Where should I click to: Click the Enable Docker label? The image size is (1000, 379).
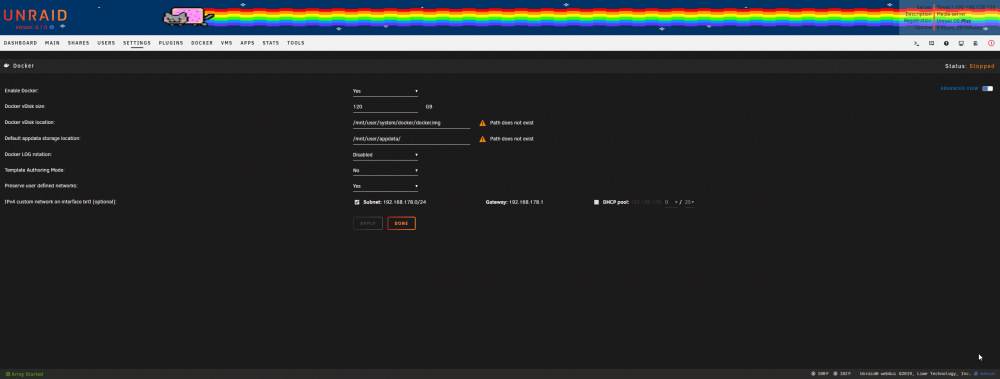(x=22, y=91)
